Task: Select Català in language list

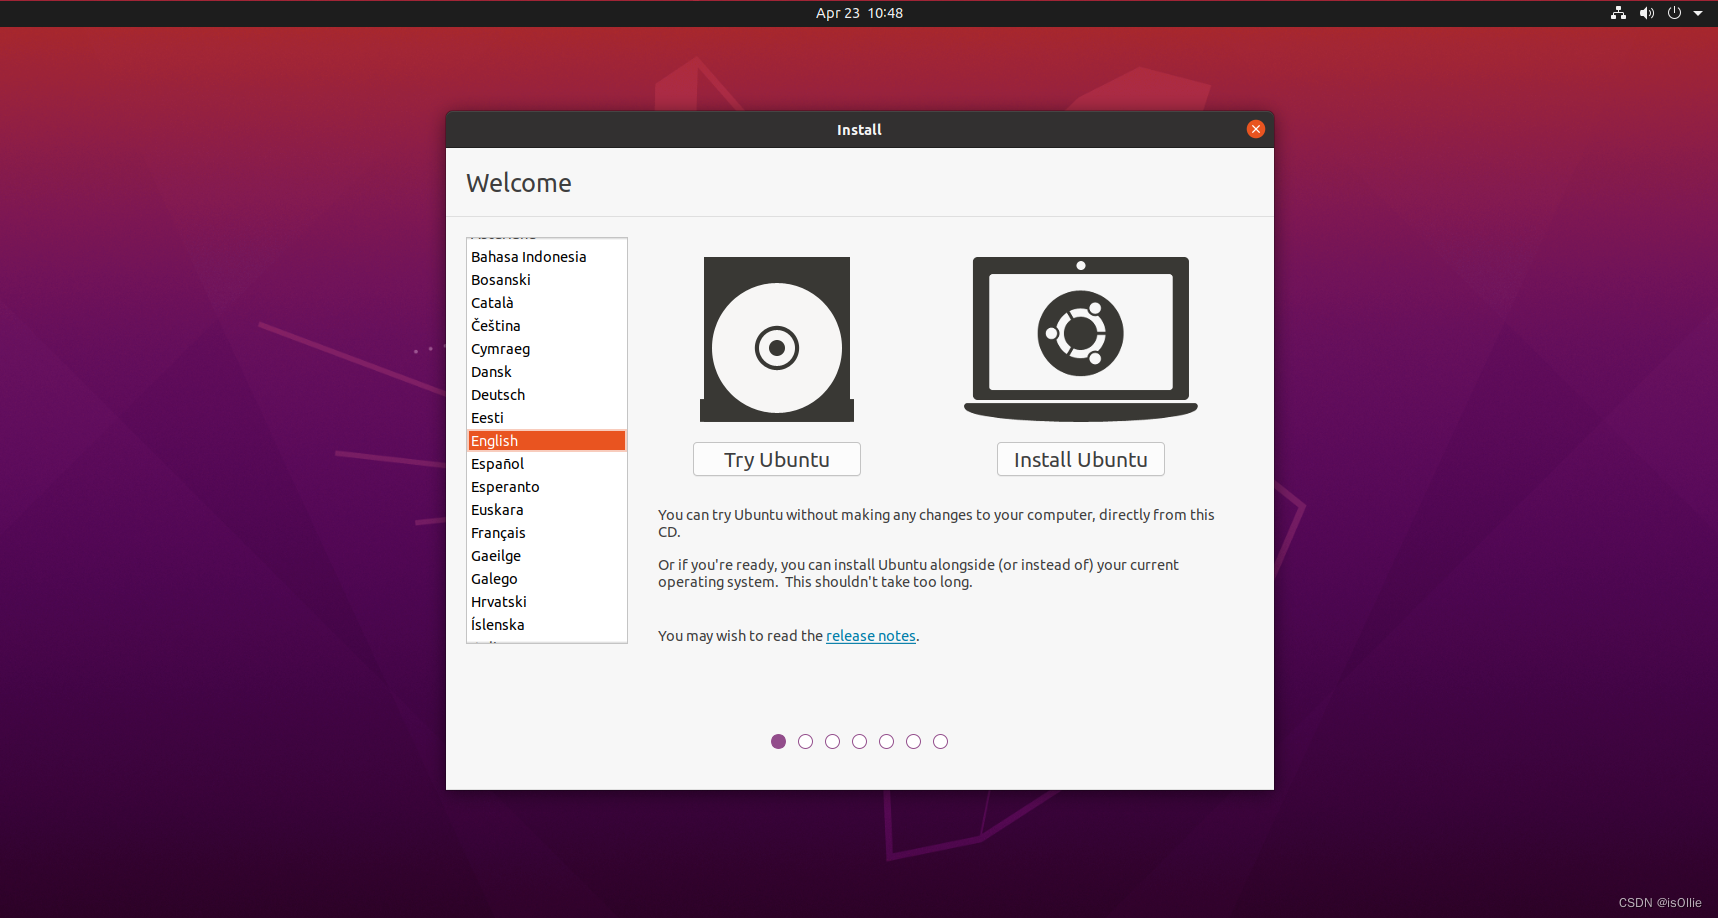Action: pyautogui.click(x=547, y=303)
